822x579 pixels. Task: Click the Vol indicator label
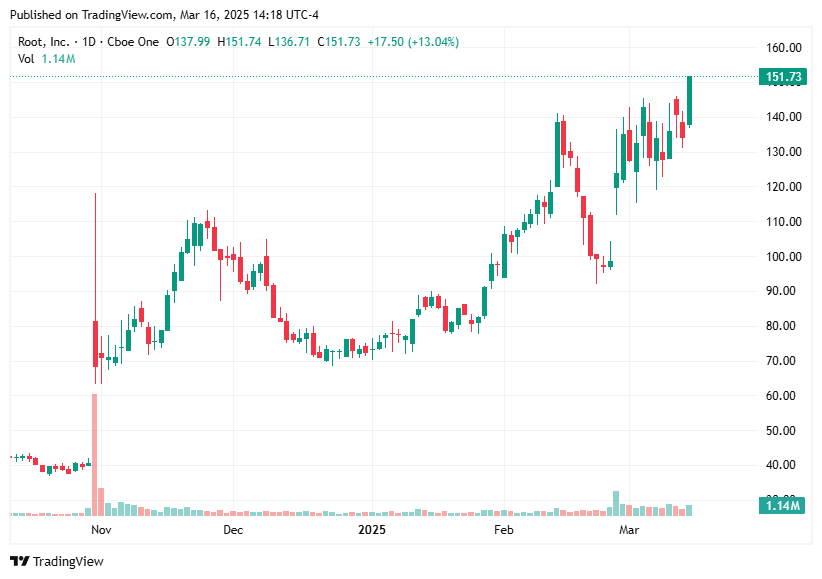26,59
